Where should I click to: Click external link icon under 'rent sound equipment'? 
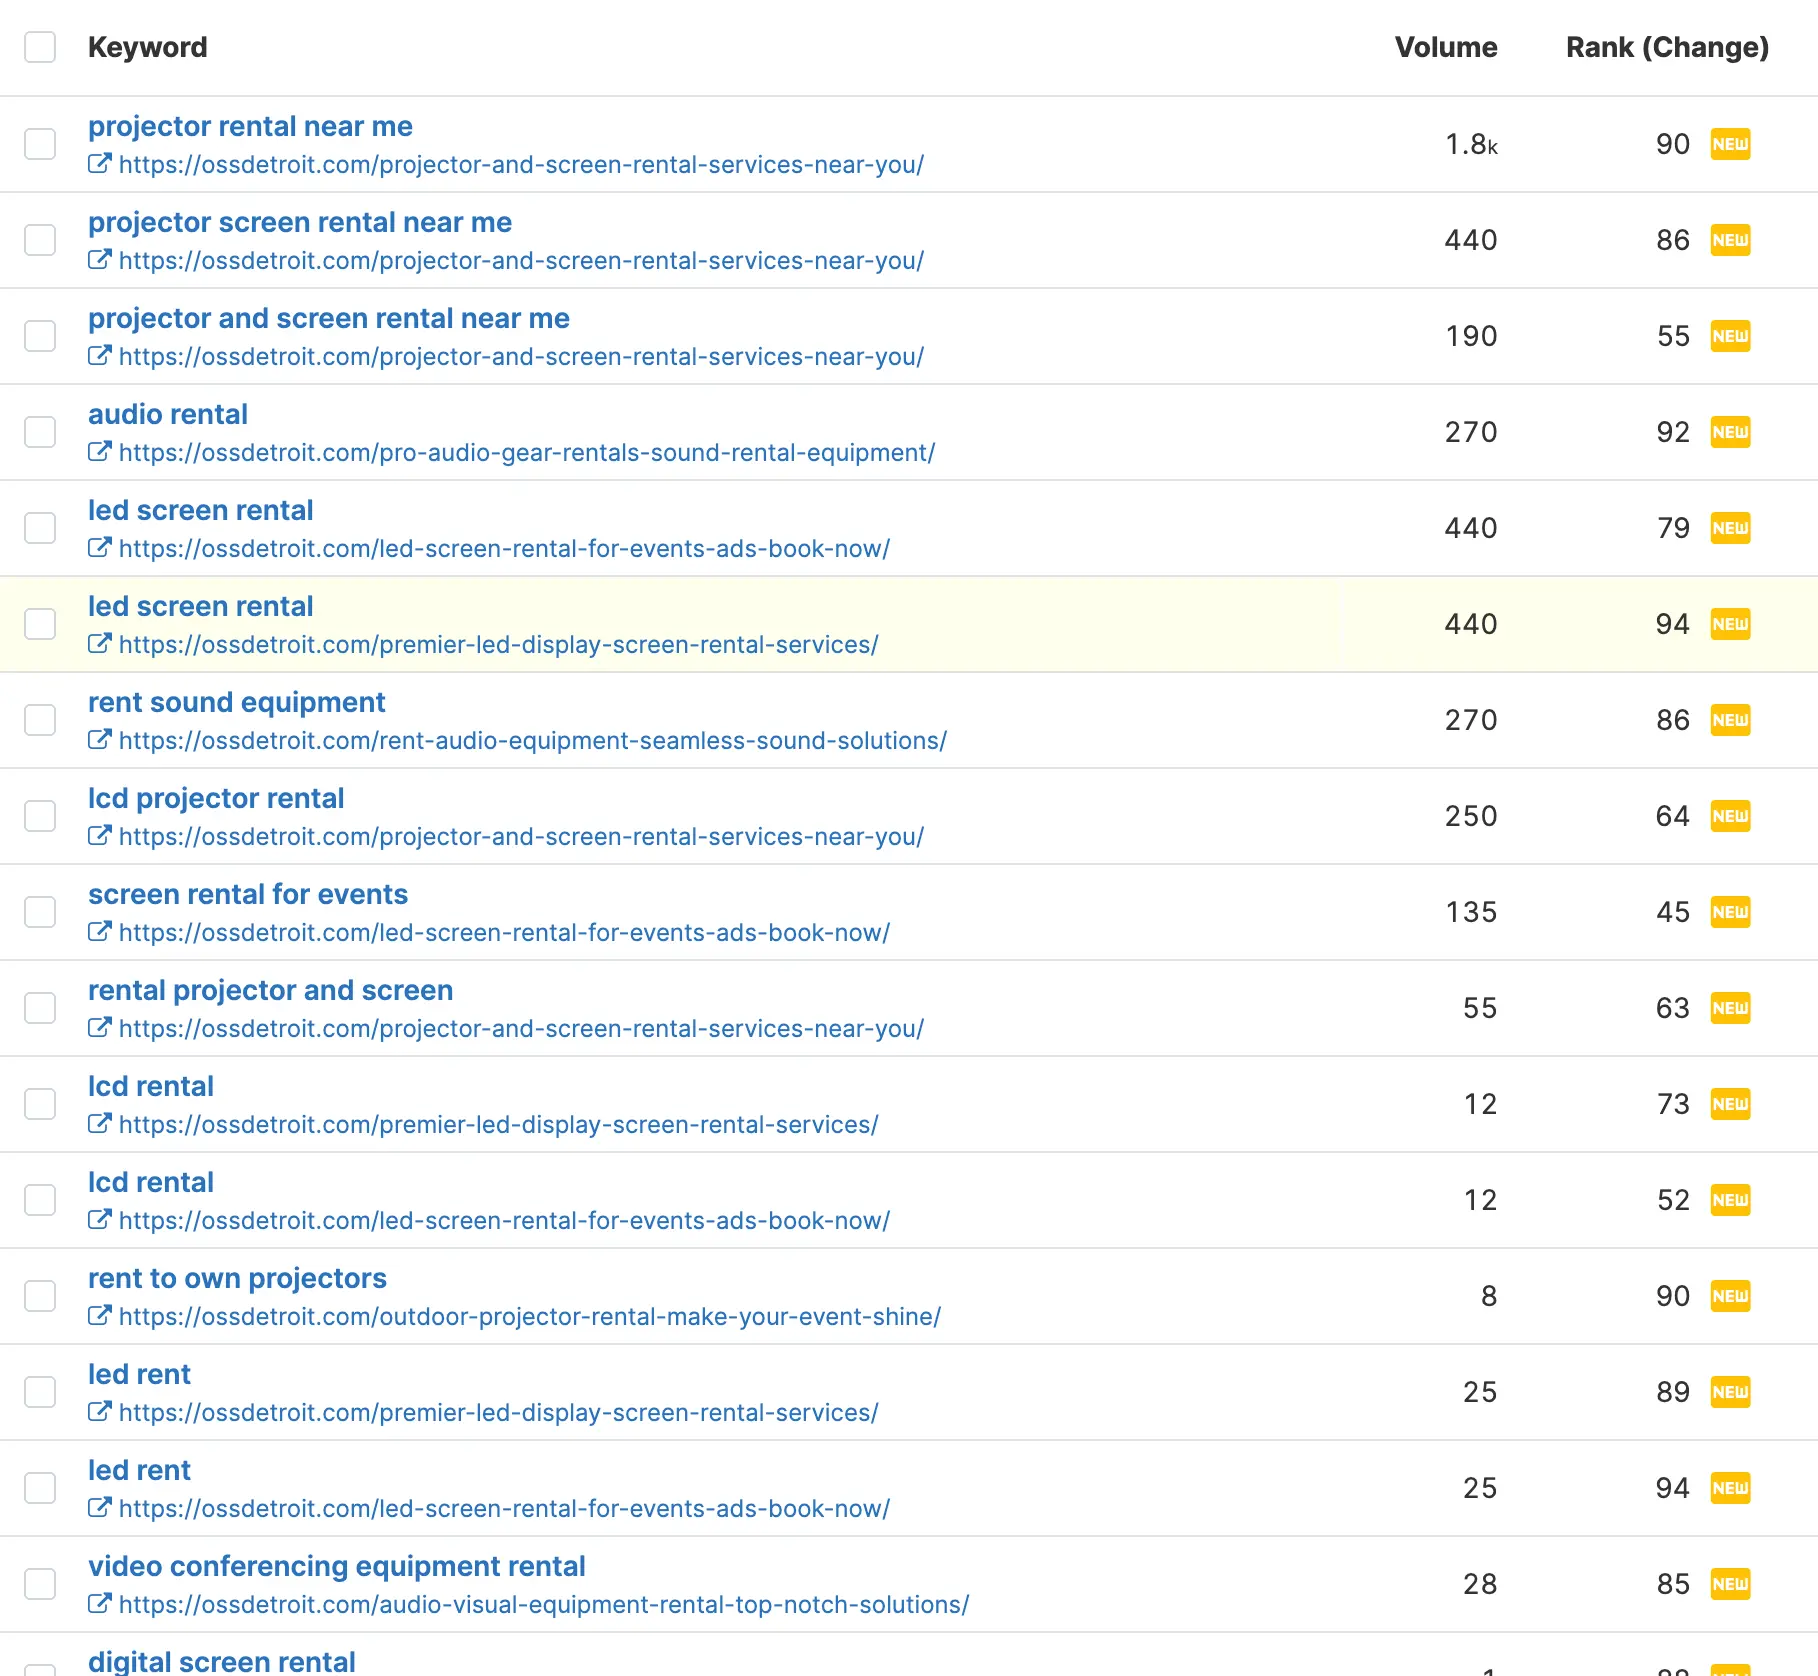99,740
